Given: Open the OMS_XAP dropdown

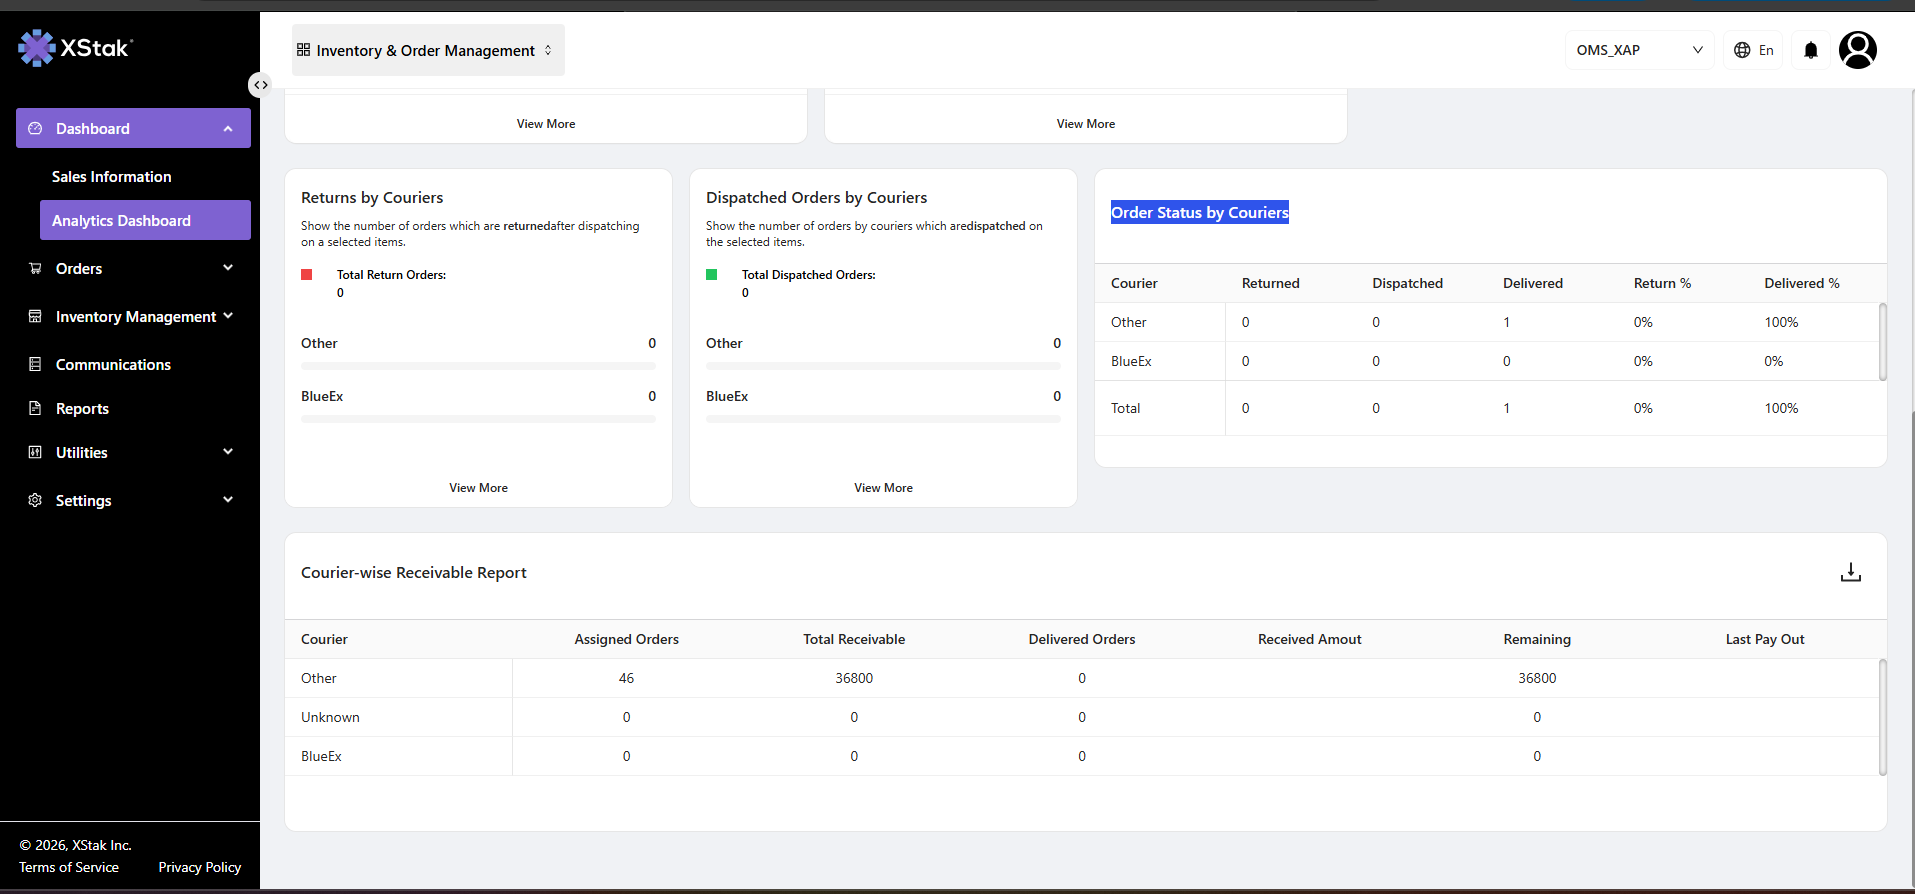Looking at the screenshot, I should pyautogui.click(x=1639, y=50).
